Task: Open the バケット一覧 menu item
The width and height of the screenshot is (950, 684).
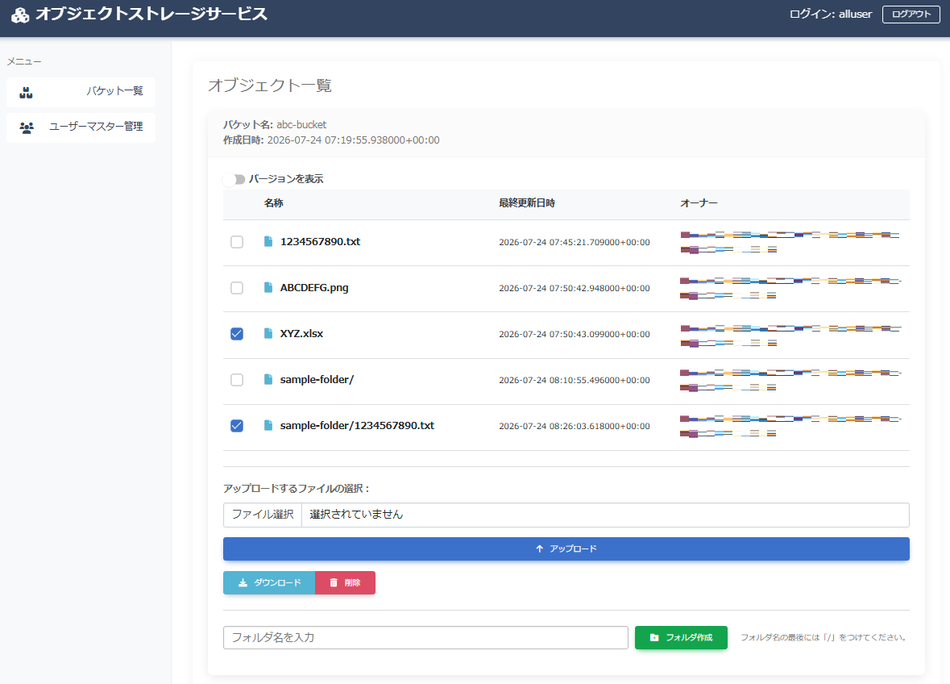Action: 81,92
